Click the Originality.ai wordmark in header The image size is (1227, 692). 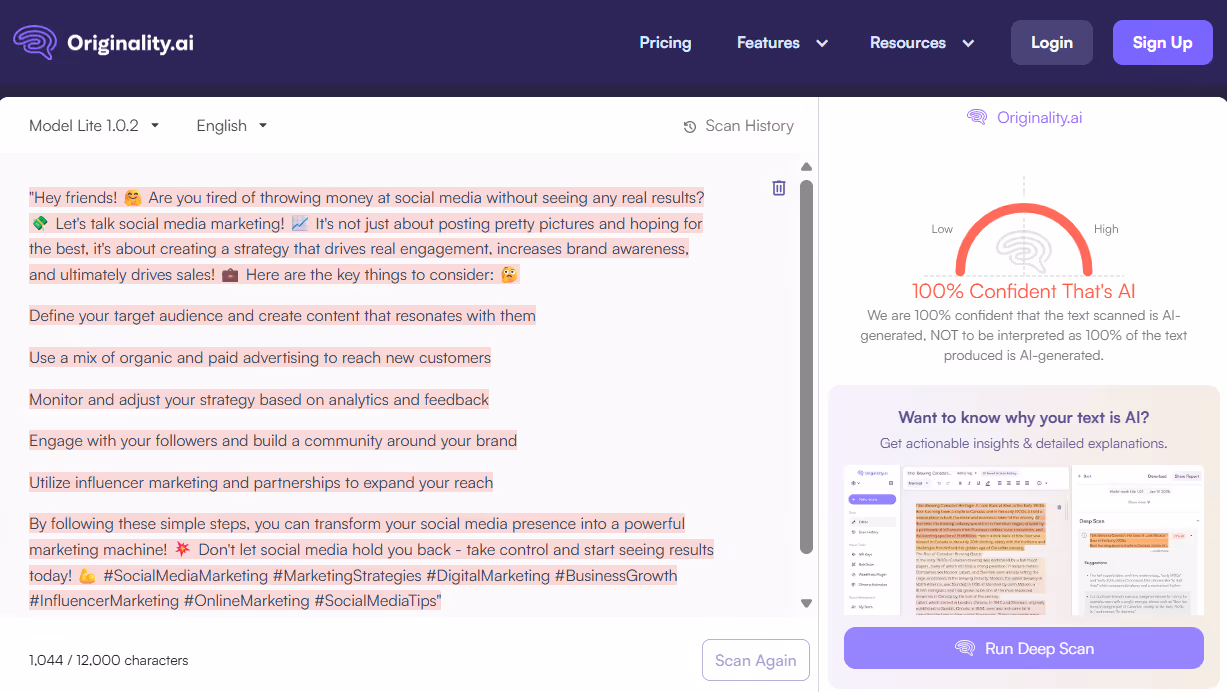click(x=130, y=43)
